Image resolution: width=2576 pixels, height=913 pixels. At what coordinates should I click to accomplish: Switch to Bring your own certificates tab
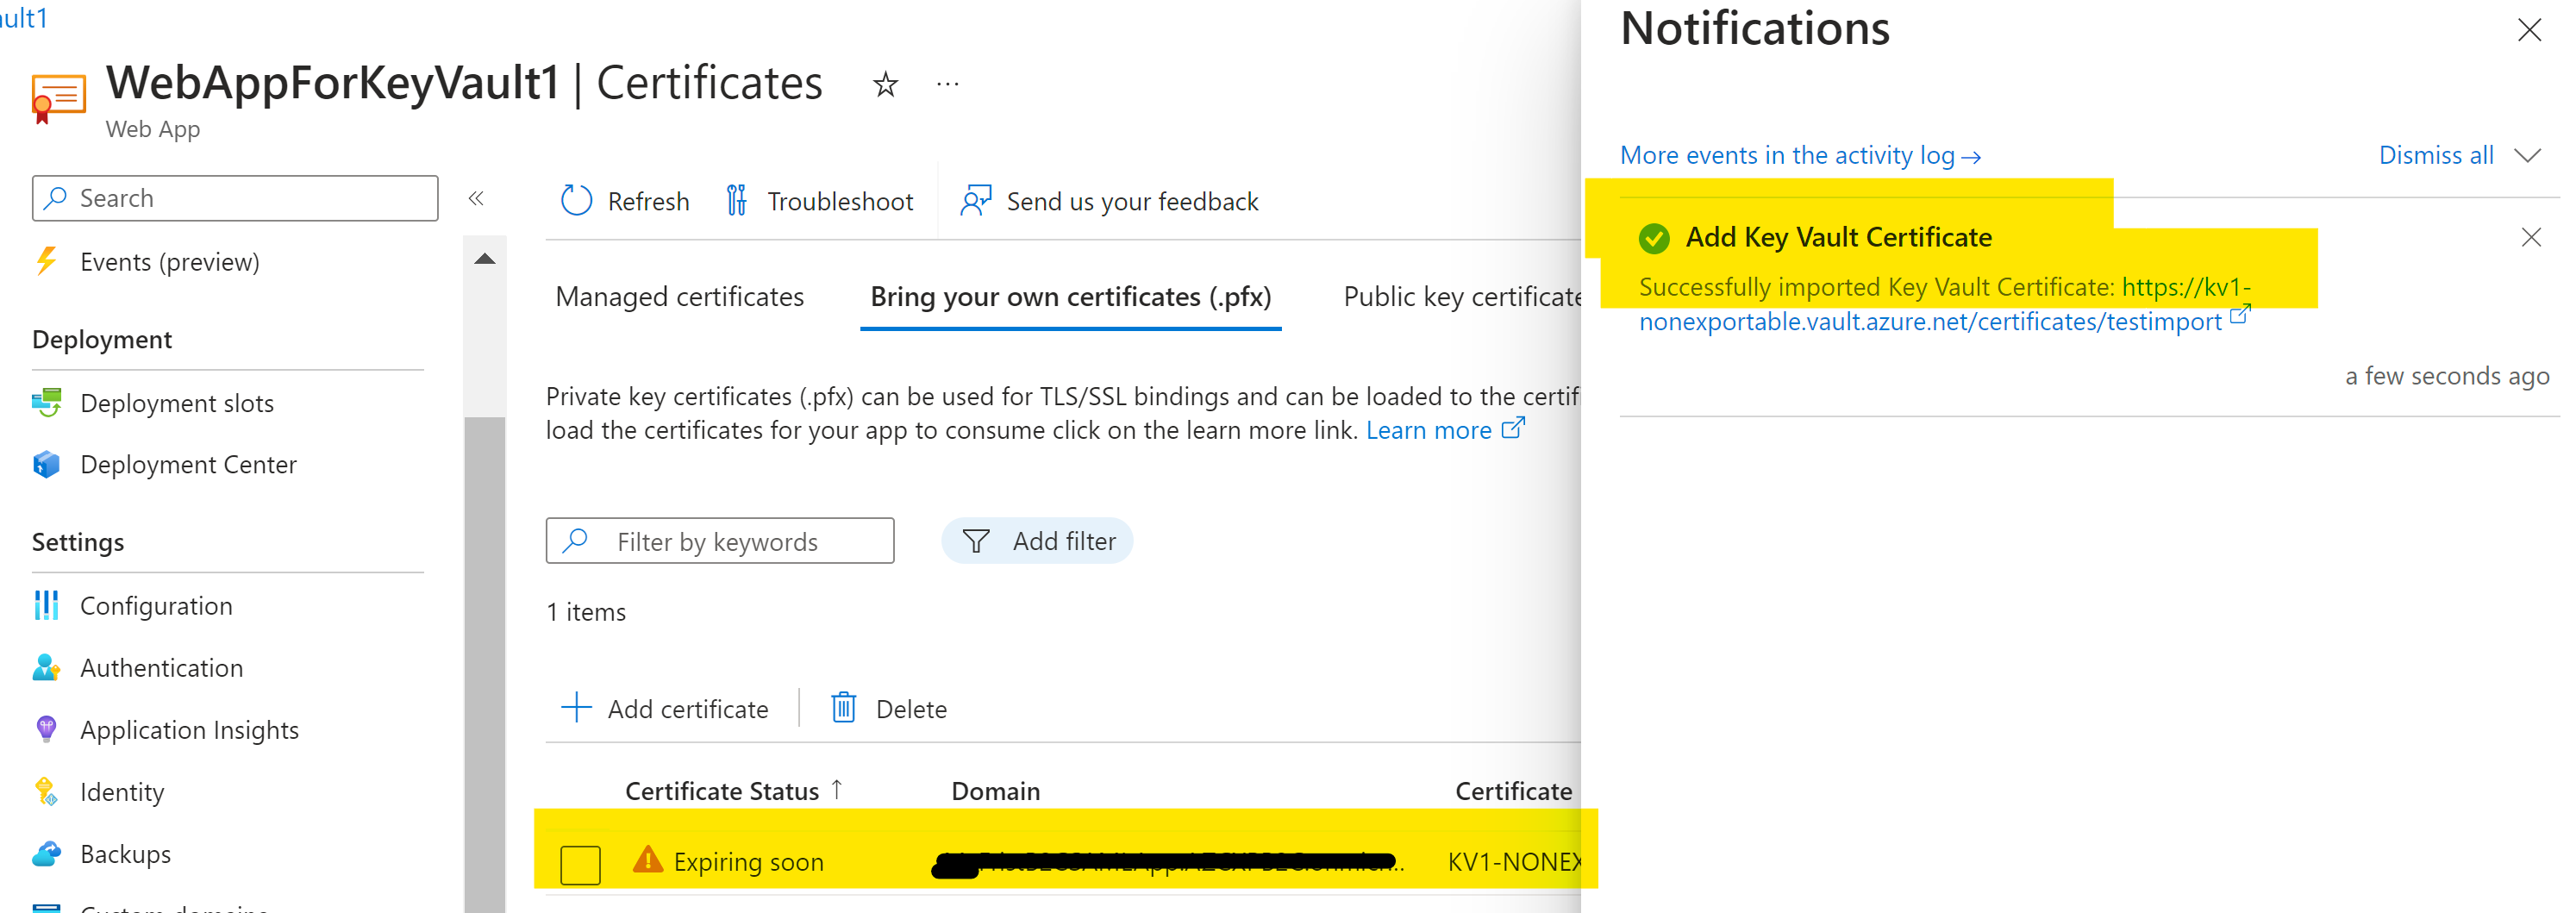click(x=1070, y=297)
